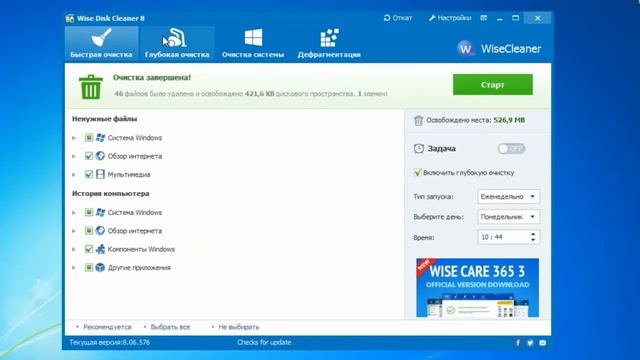Click trash icon beside Освобождено места
The image size is (640, 360).
point(418,120)
